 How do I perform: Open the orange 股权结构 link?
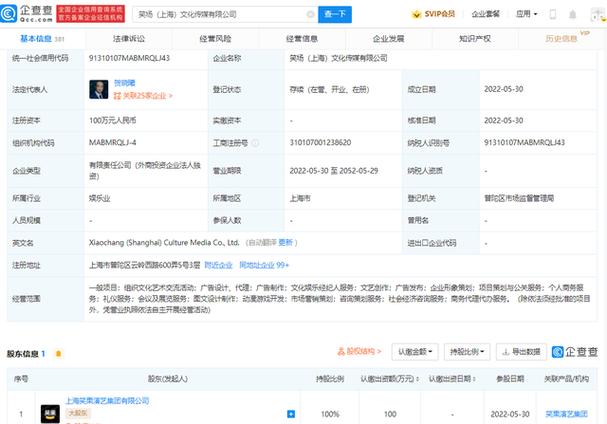coord(360,352)
